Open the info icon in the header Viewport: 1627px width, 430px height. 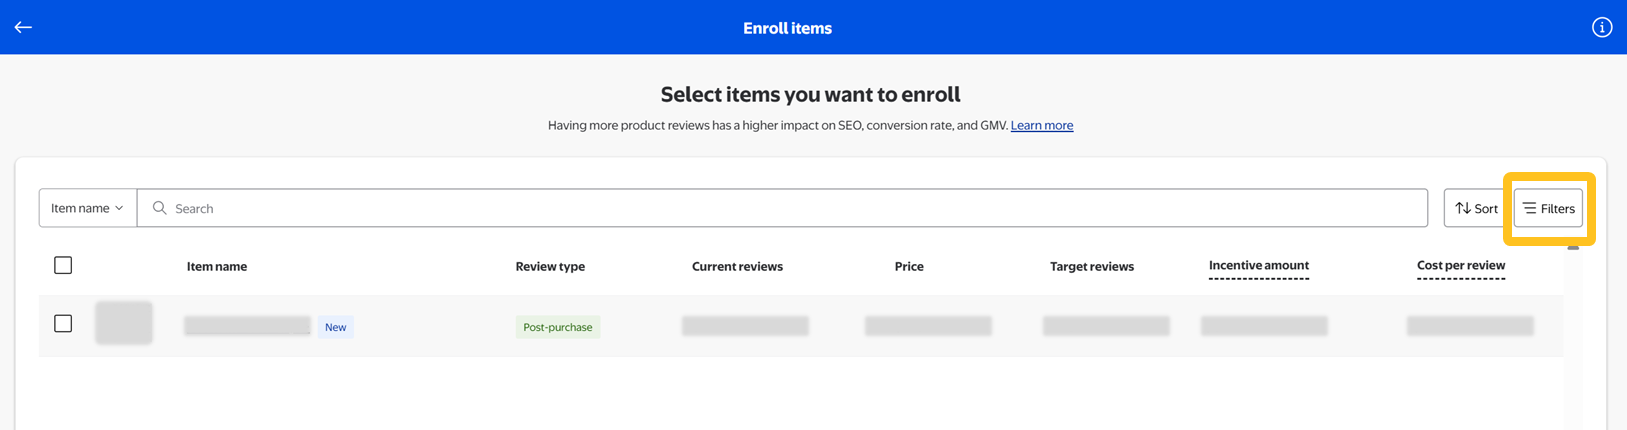click(x=1601, y=28)
